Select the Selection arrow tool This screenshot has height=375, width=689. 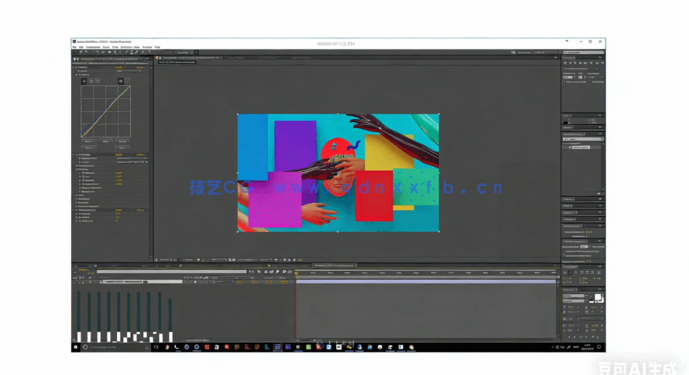tap(75, 52)
